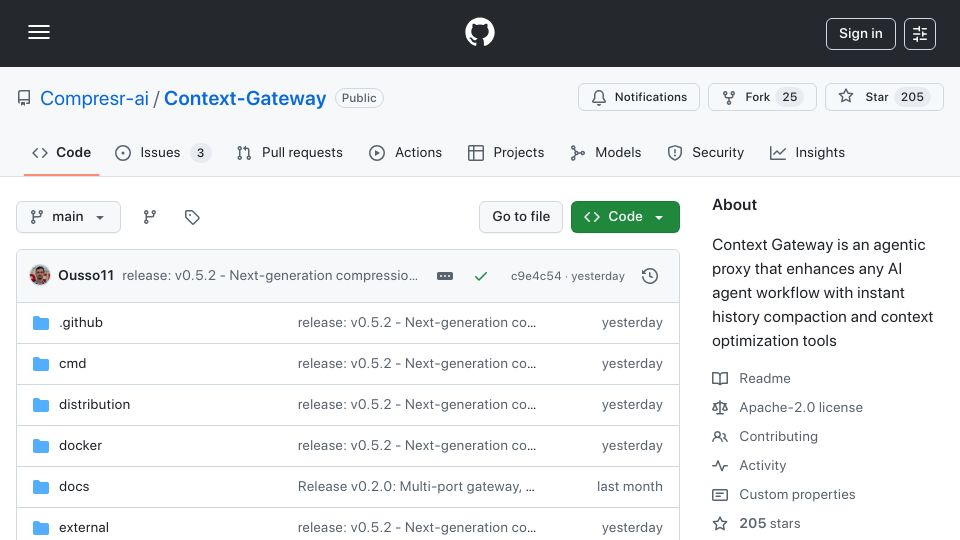
Task: Open the .github folder
Action: pyautogui.click(x=81, y=323)
